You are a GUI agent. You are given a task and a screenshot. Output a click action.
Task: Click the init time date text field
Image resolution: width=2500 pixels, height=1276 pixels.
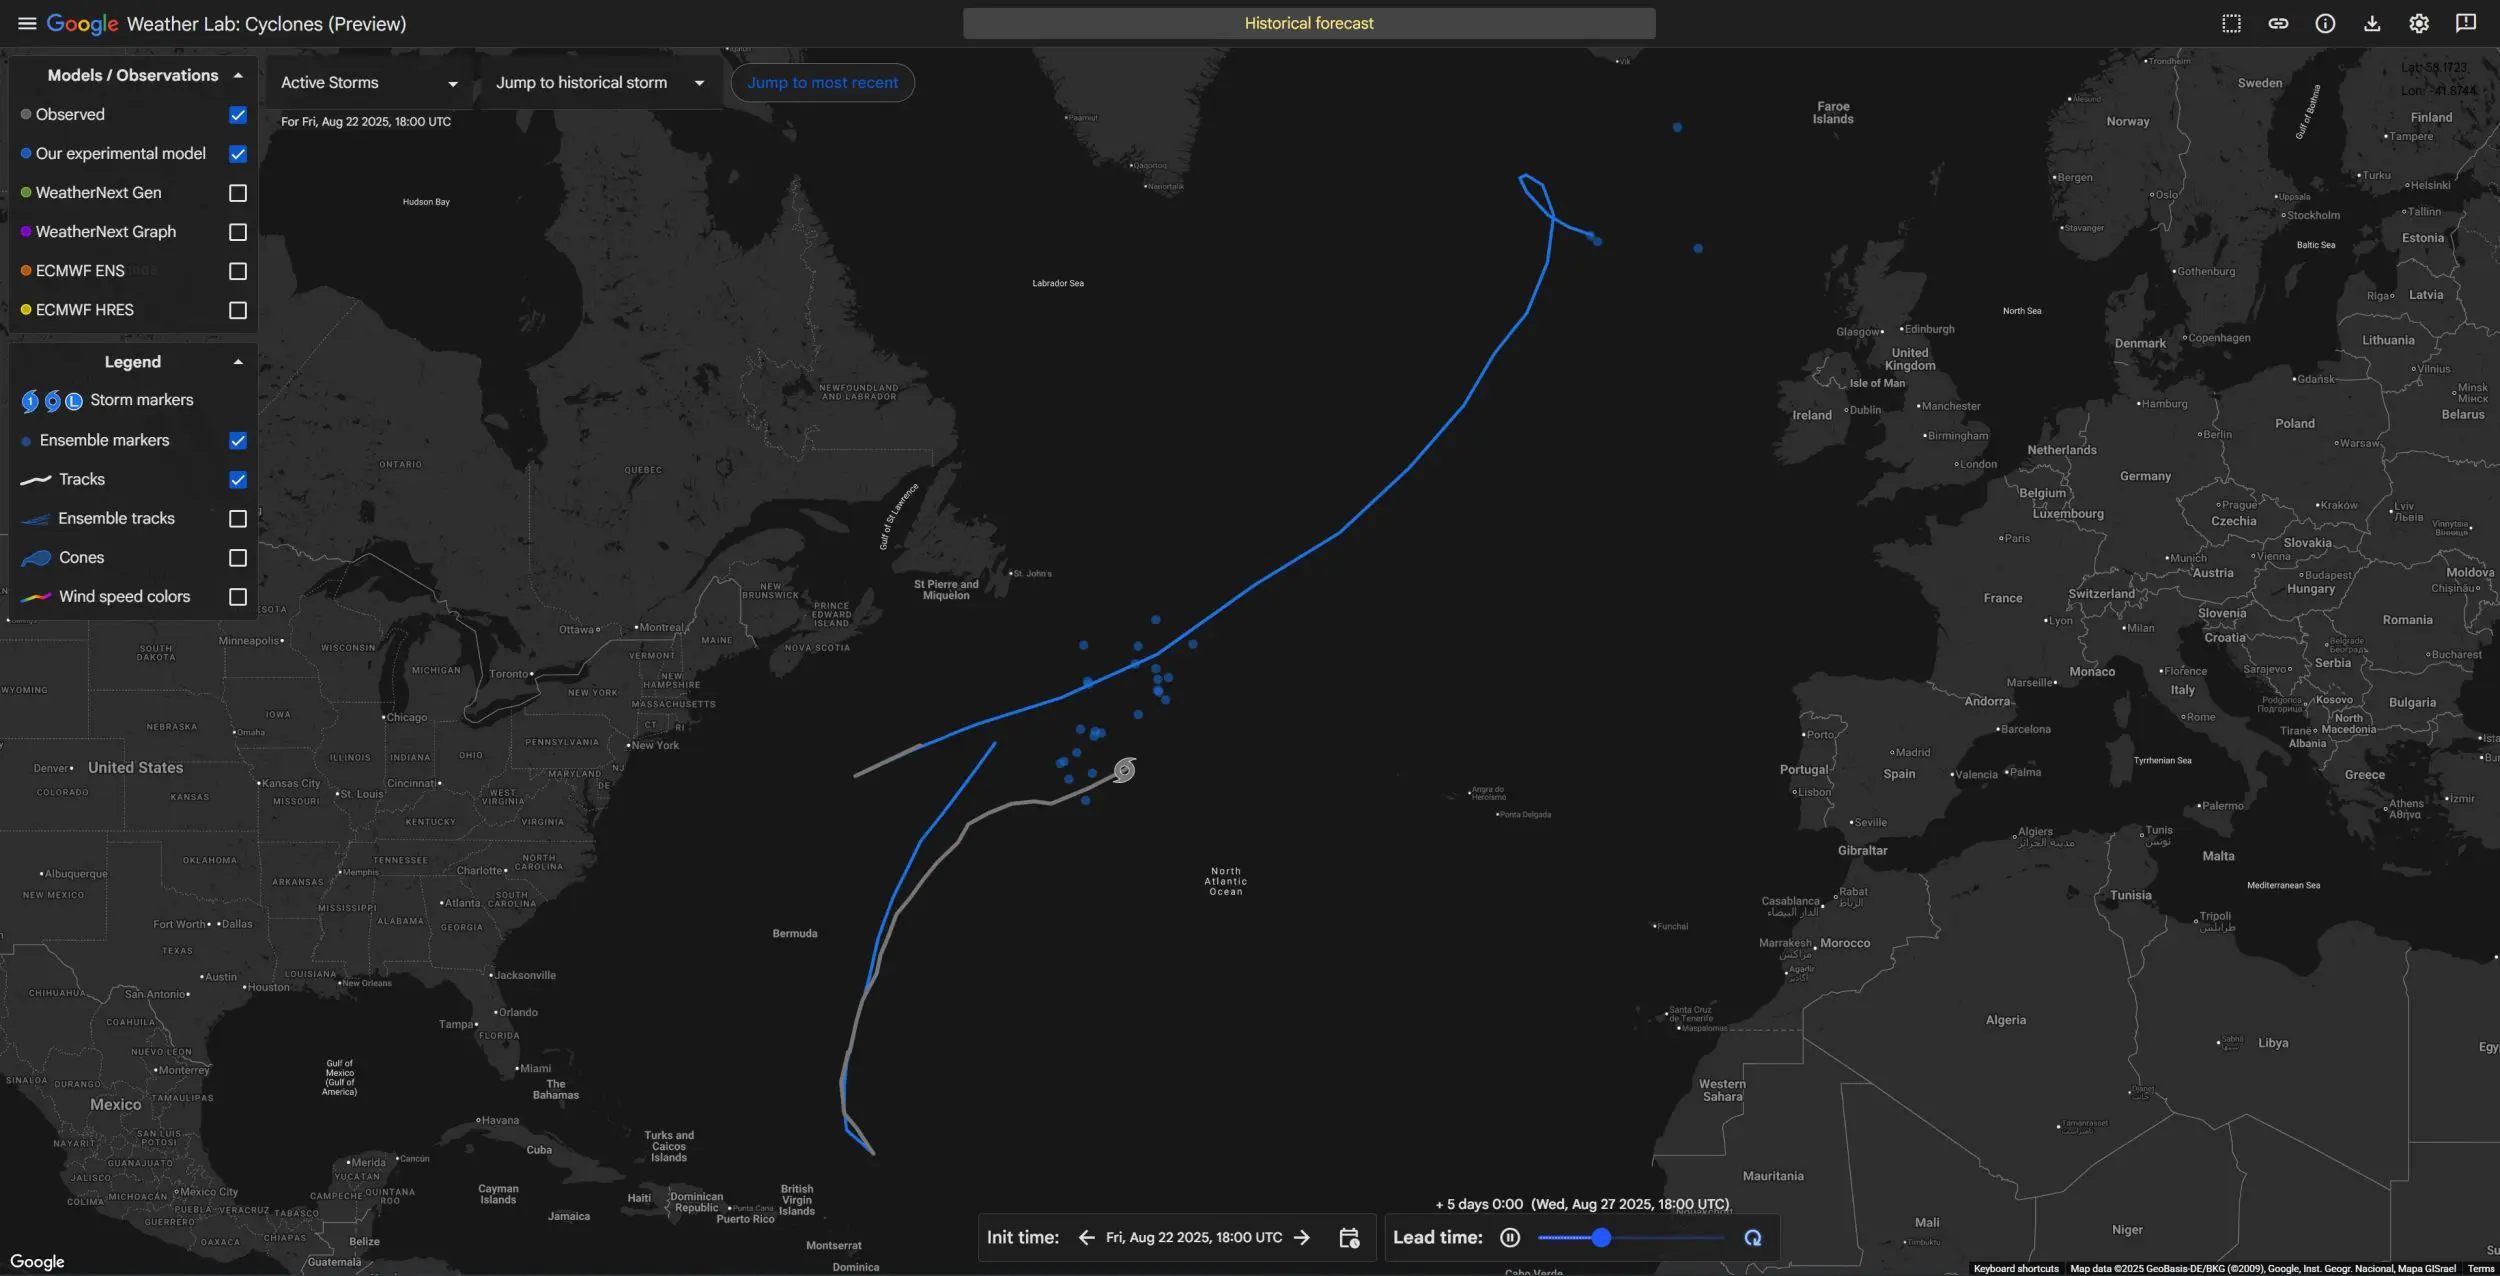pos(1194,1238)
